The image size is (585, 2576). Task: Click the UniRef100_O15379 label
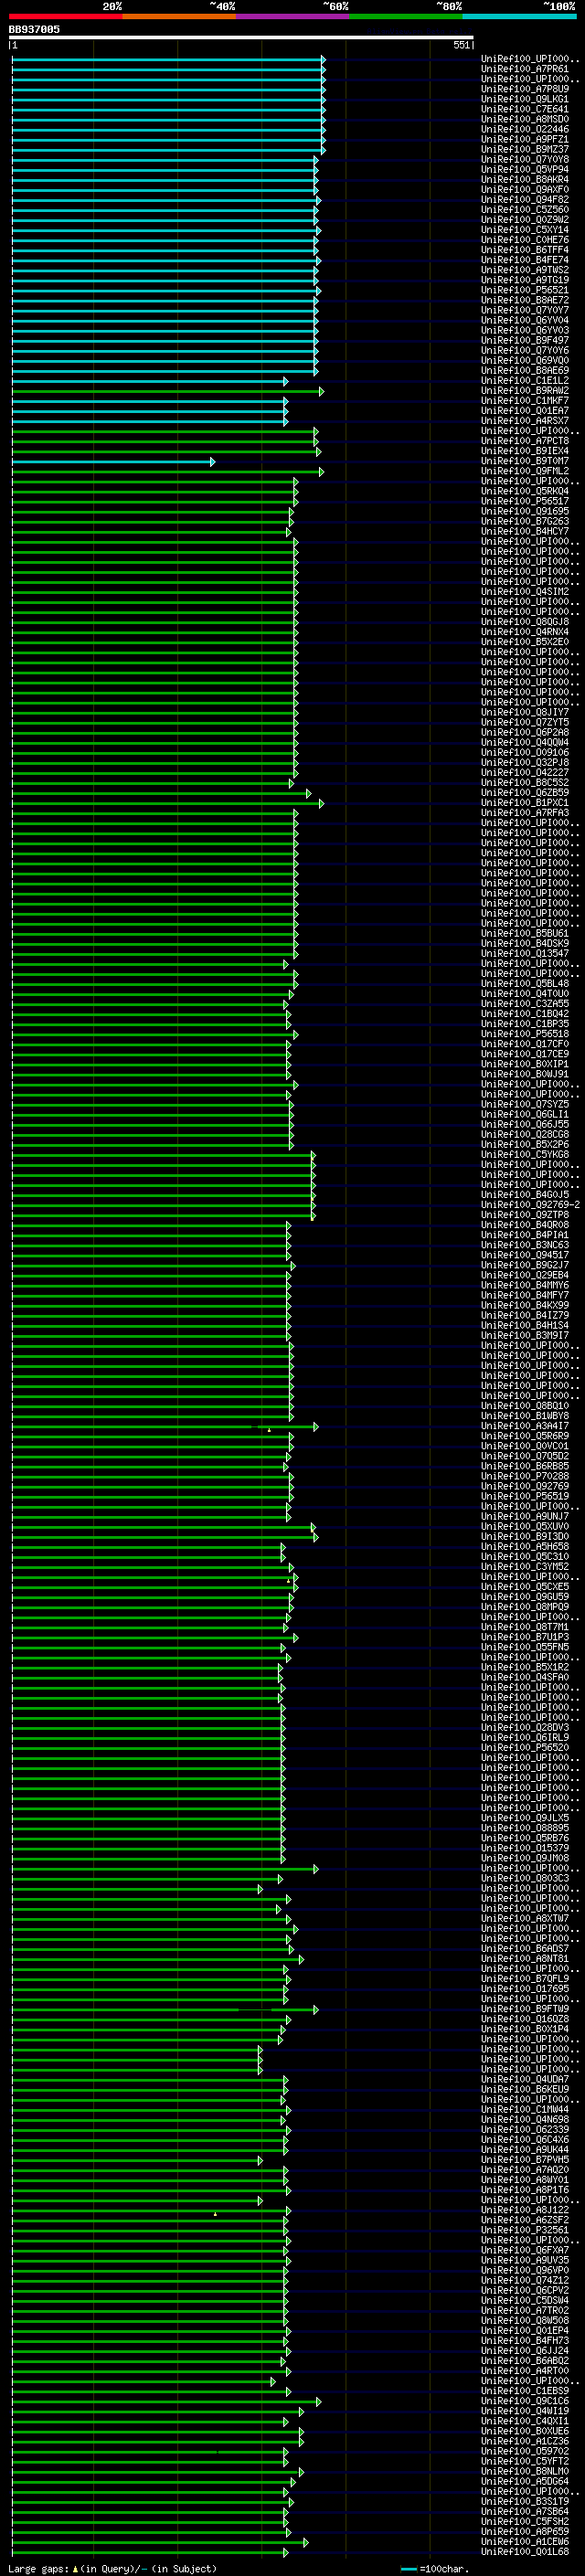525,1848
